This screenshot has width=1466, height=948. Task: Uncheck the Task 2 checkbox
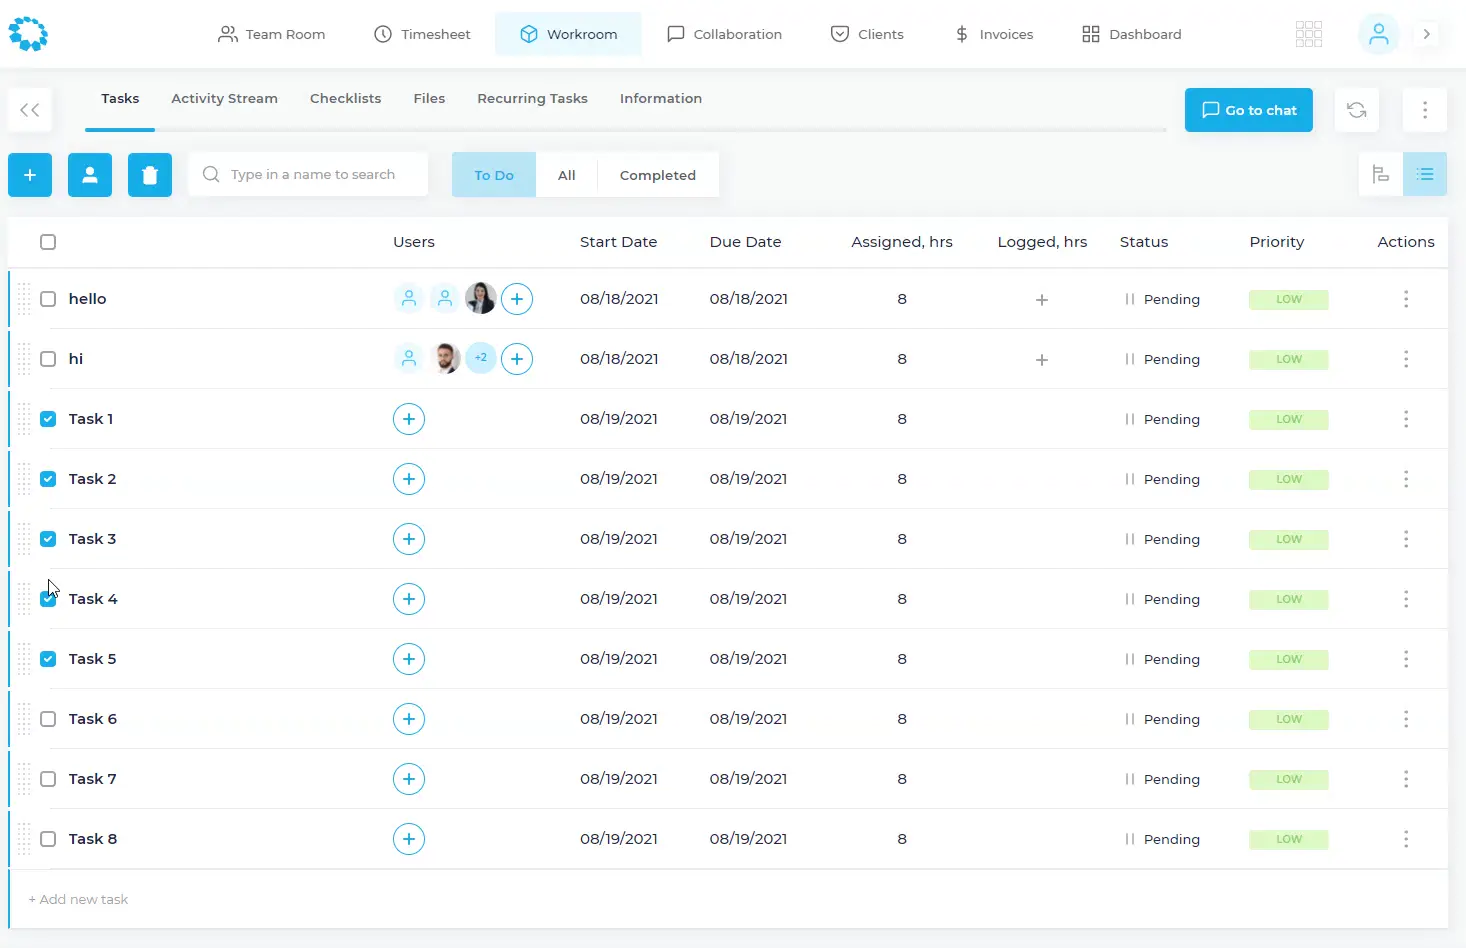tap(48, 479)
